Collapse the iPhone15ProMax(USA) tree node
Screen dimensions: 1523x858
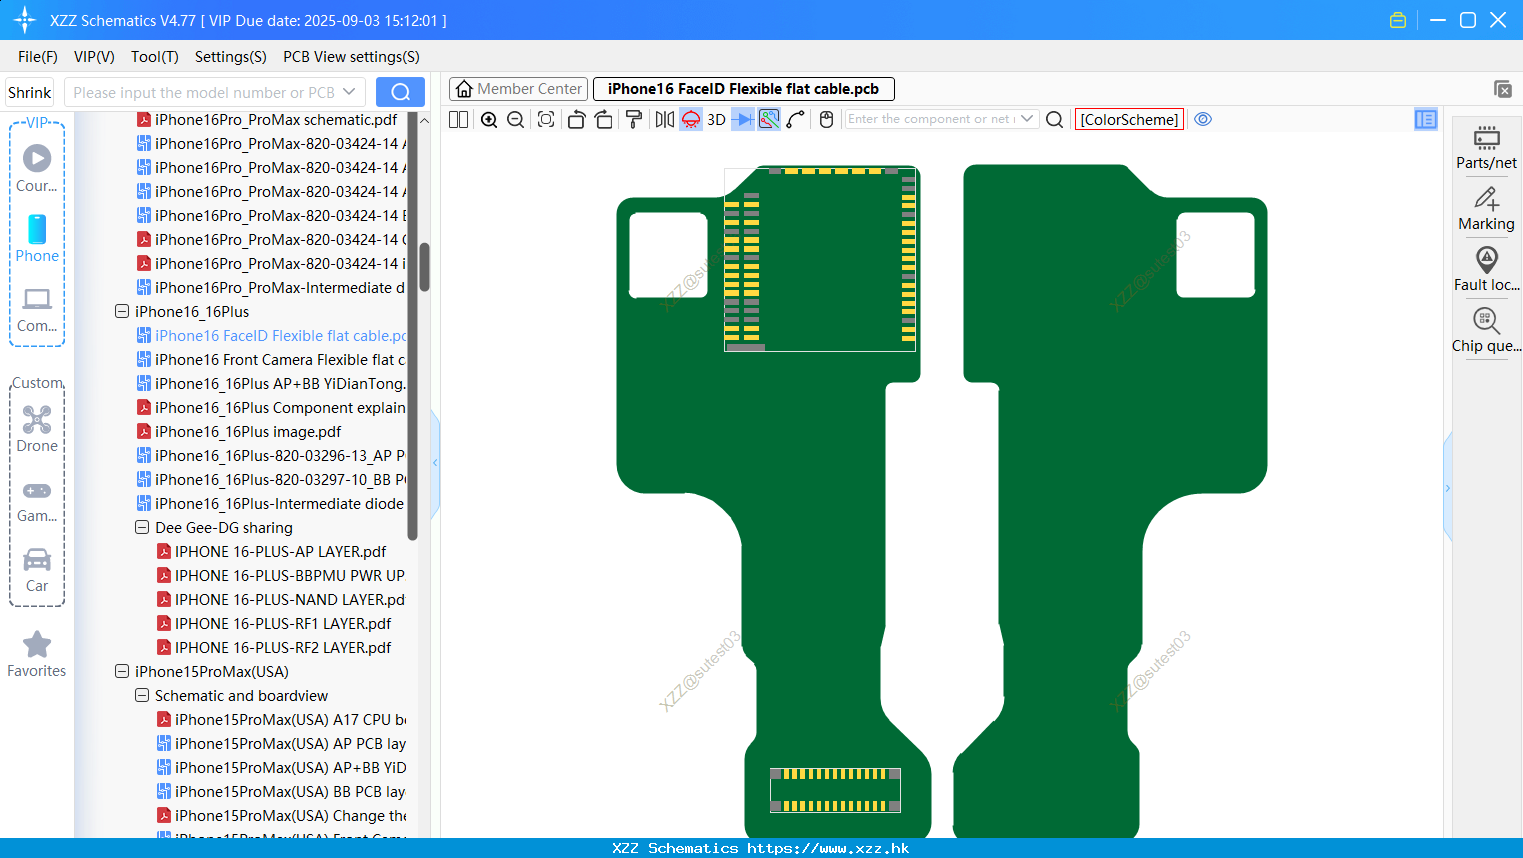point(122,671)
